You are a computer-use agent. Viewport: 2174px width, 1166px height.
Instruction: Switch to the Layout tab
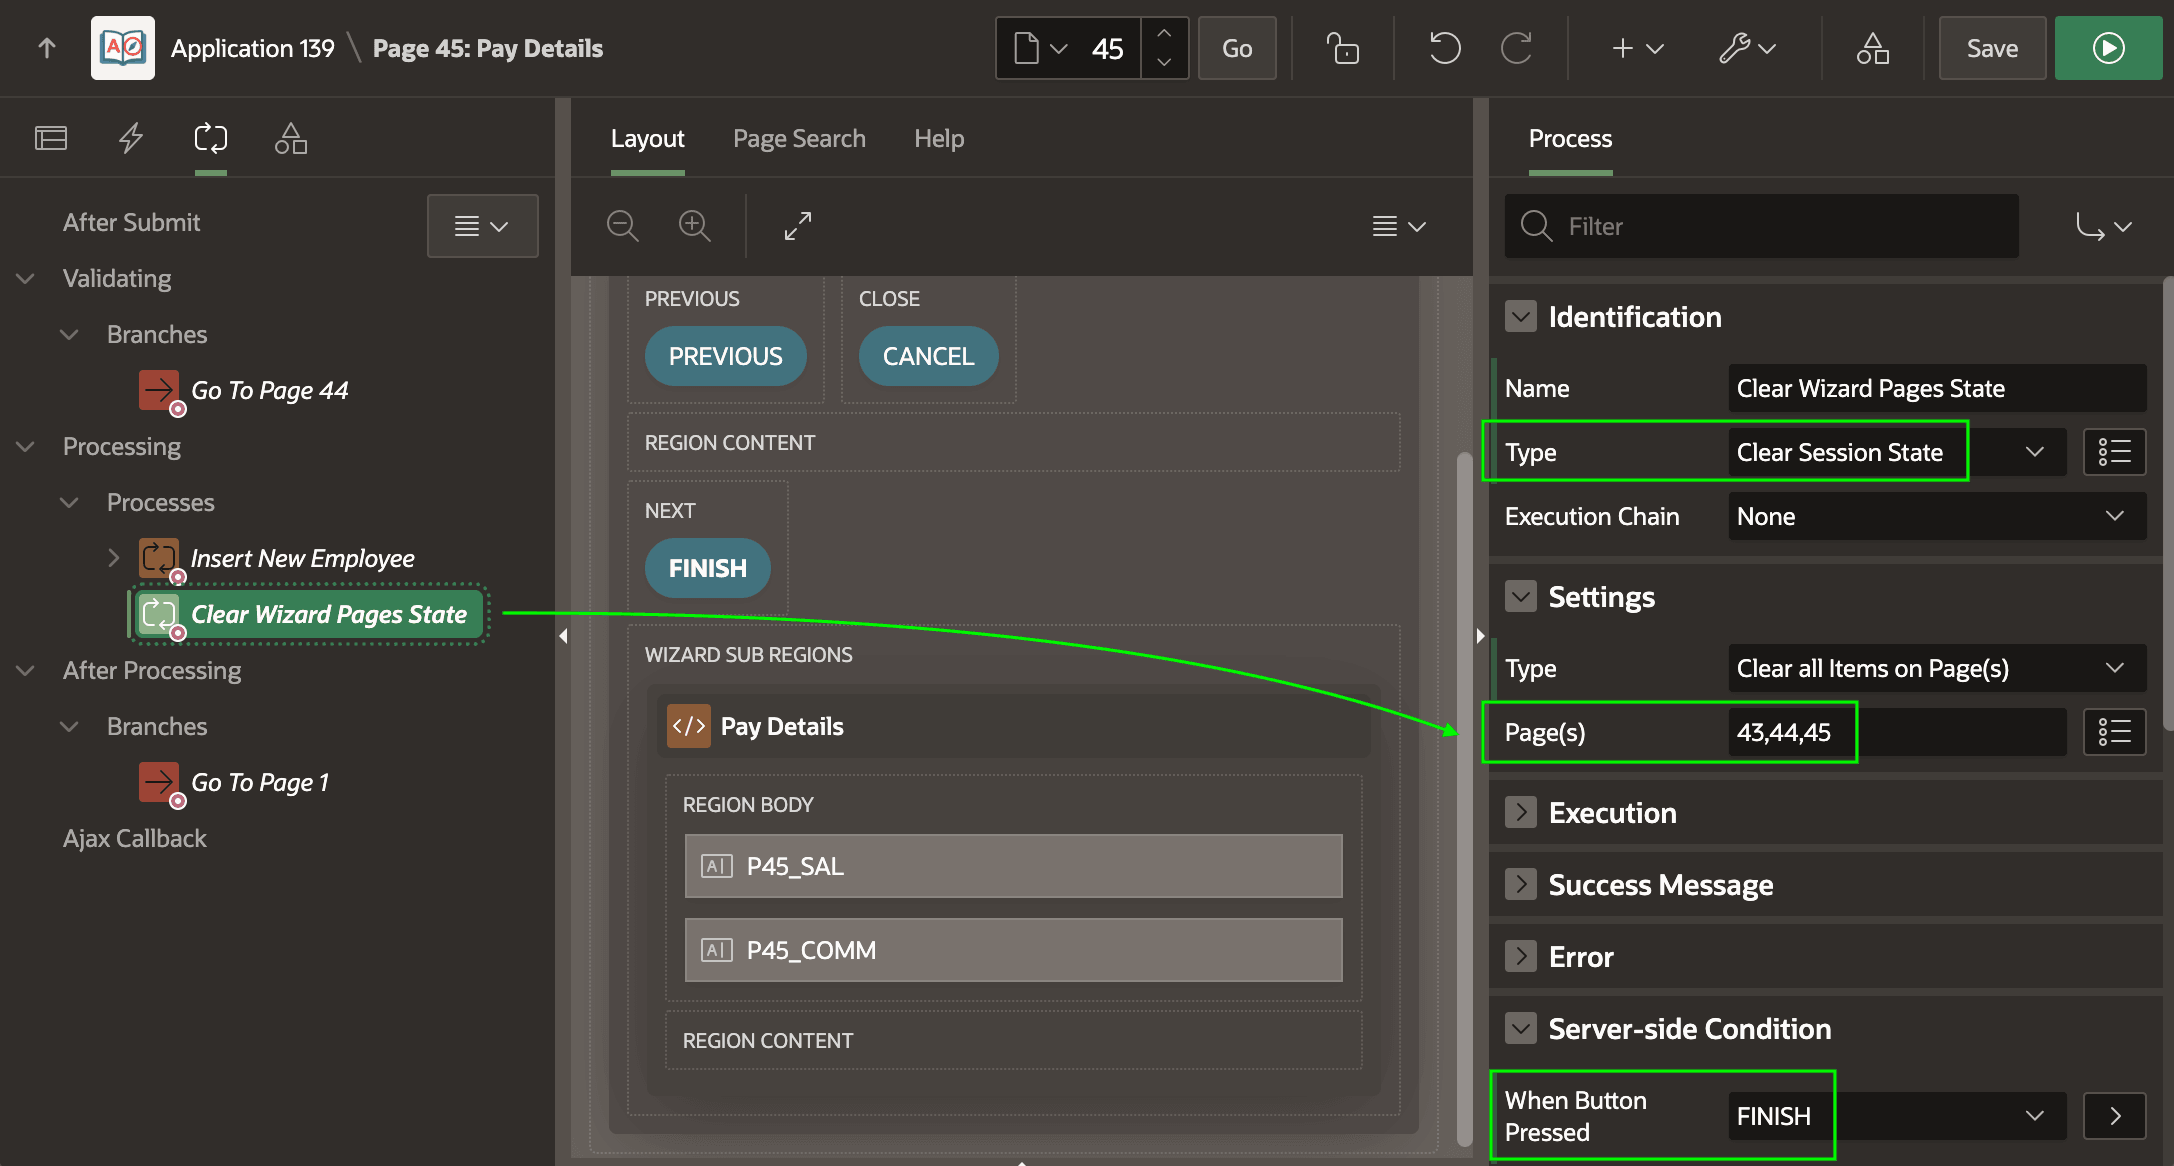[x=647, y=138]
